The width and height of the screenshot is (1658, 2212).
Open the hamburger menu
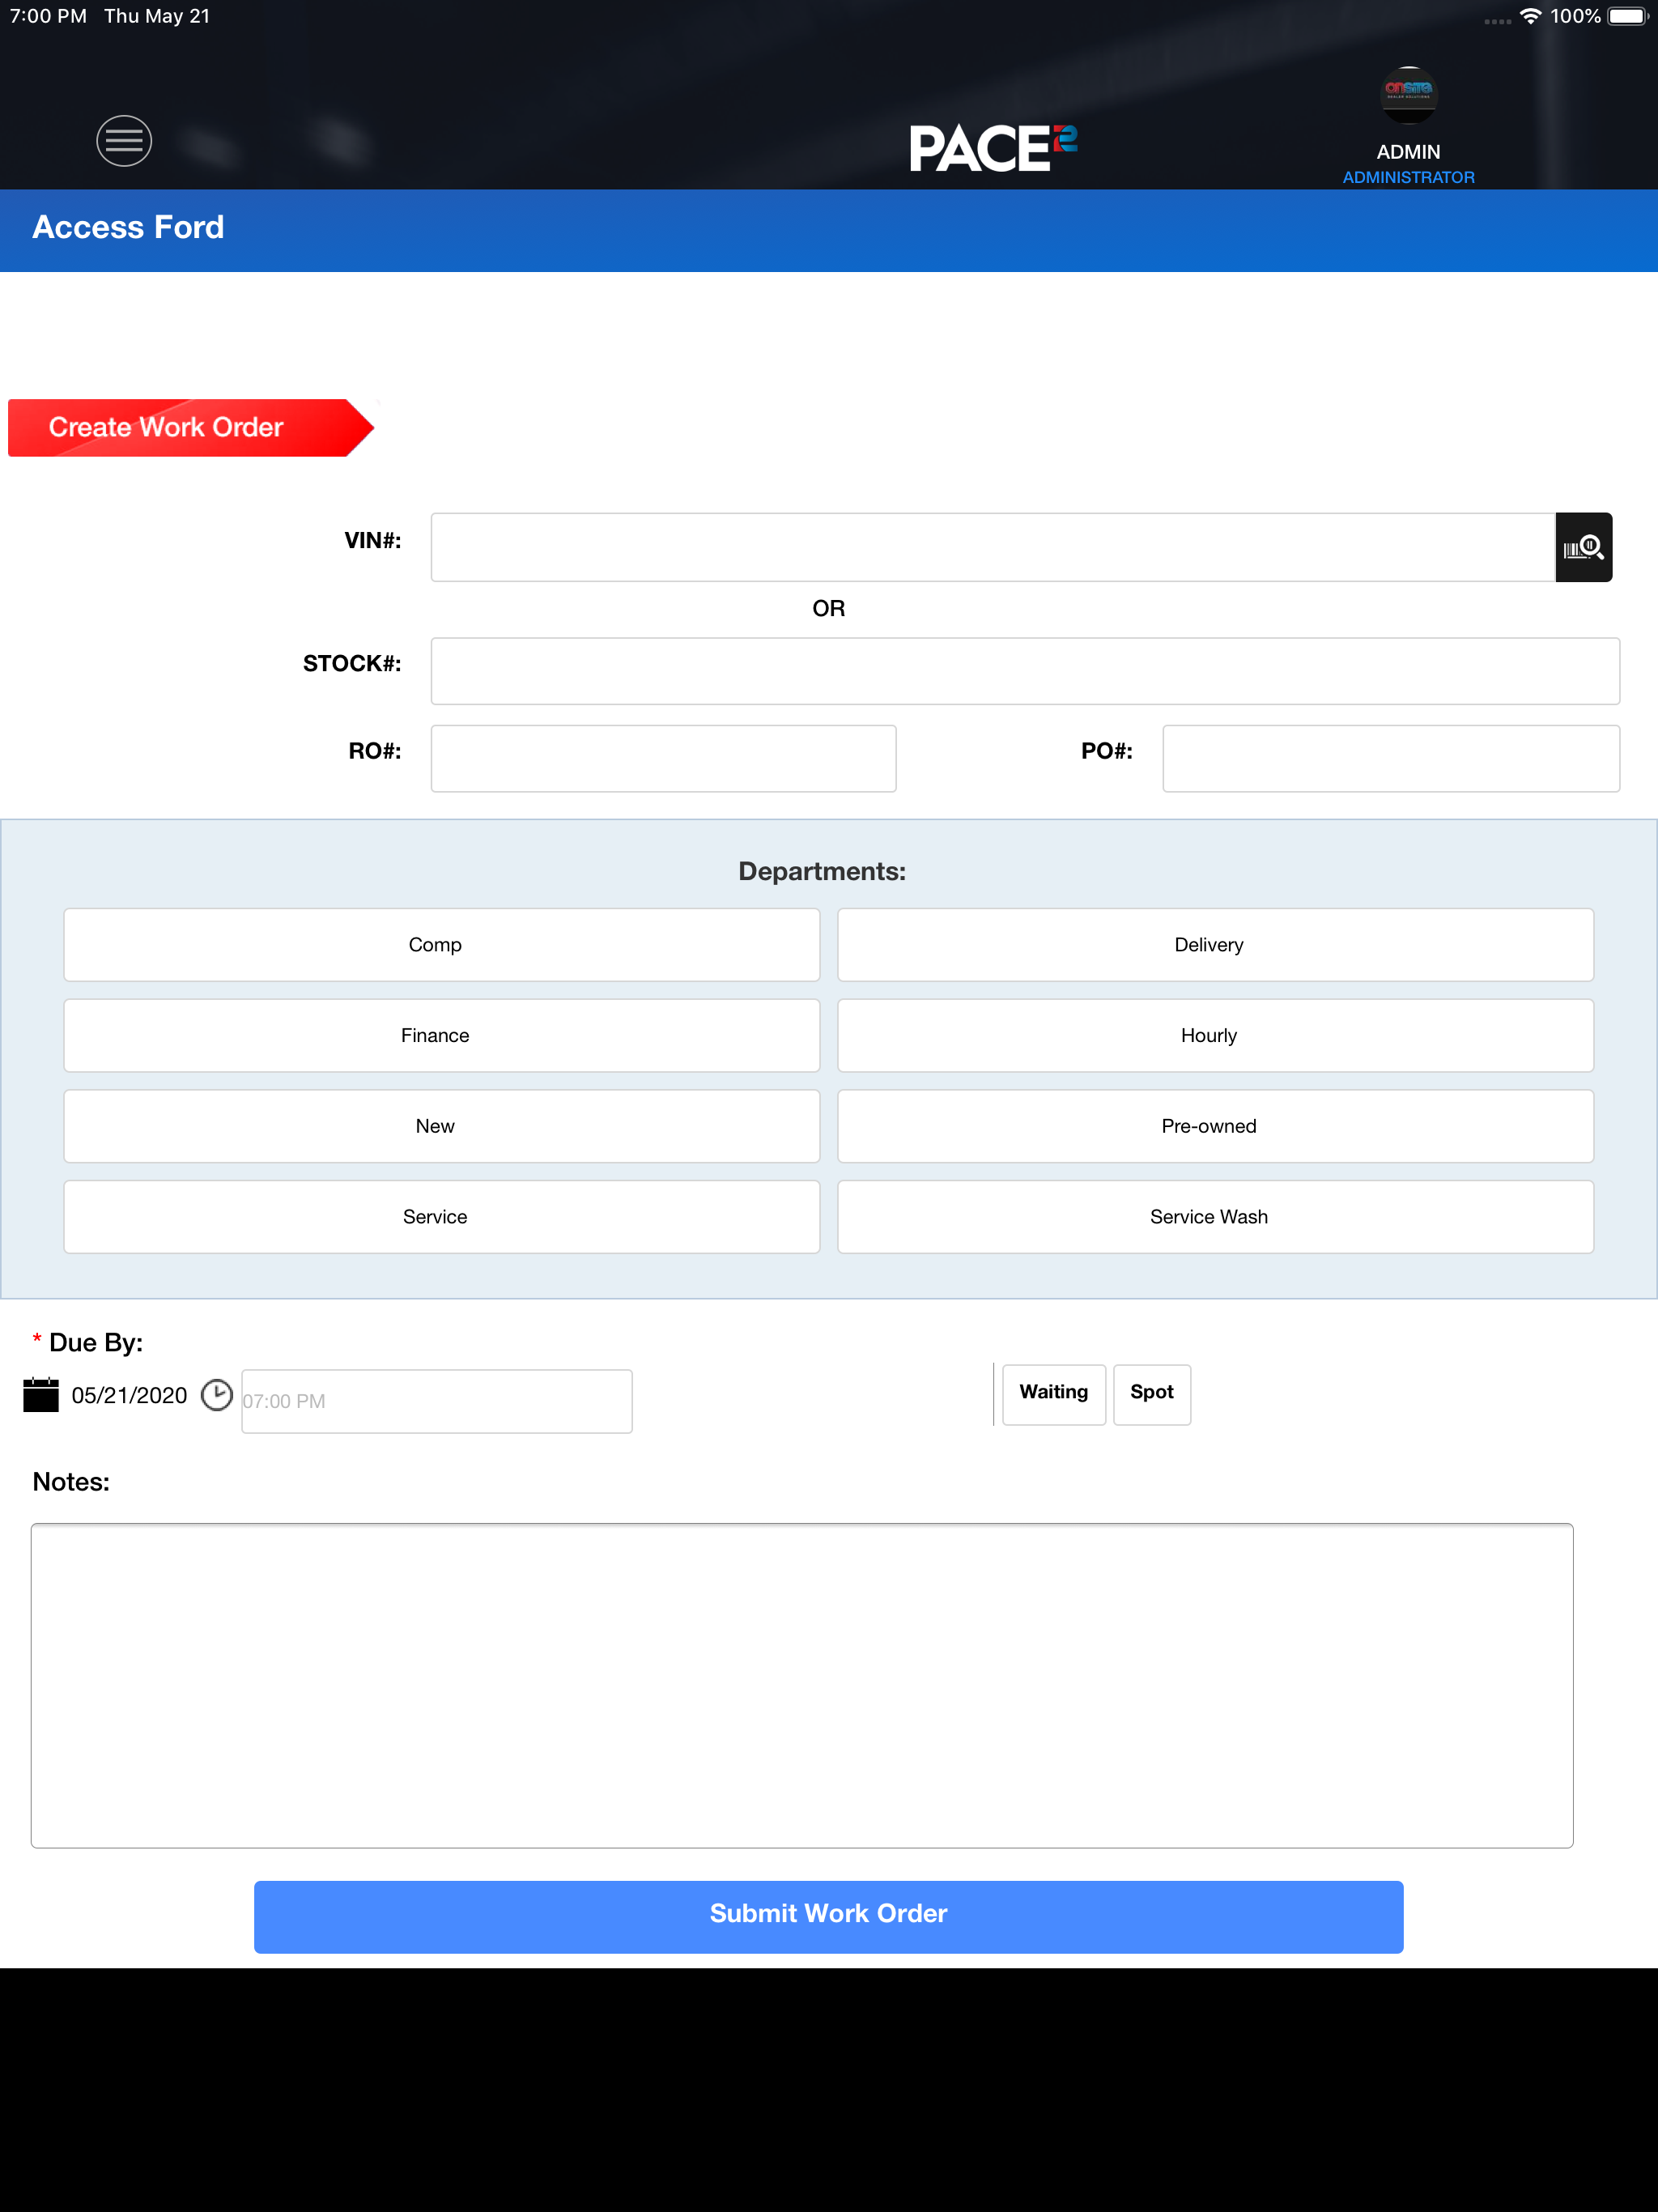pyautogui.click(x=124, y=141)
